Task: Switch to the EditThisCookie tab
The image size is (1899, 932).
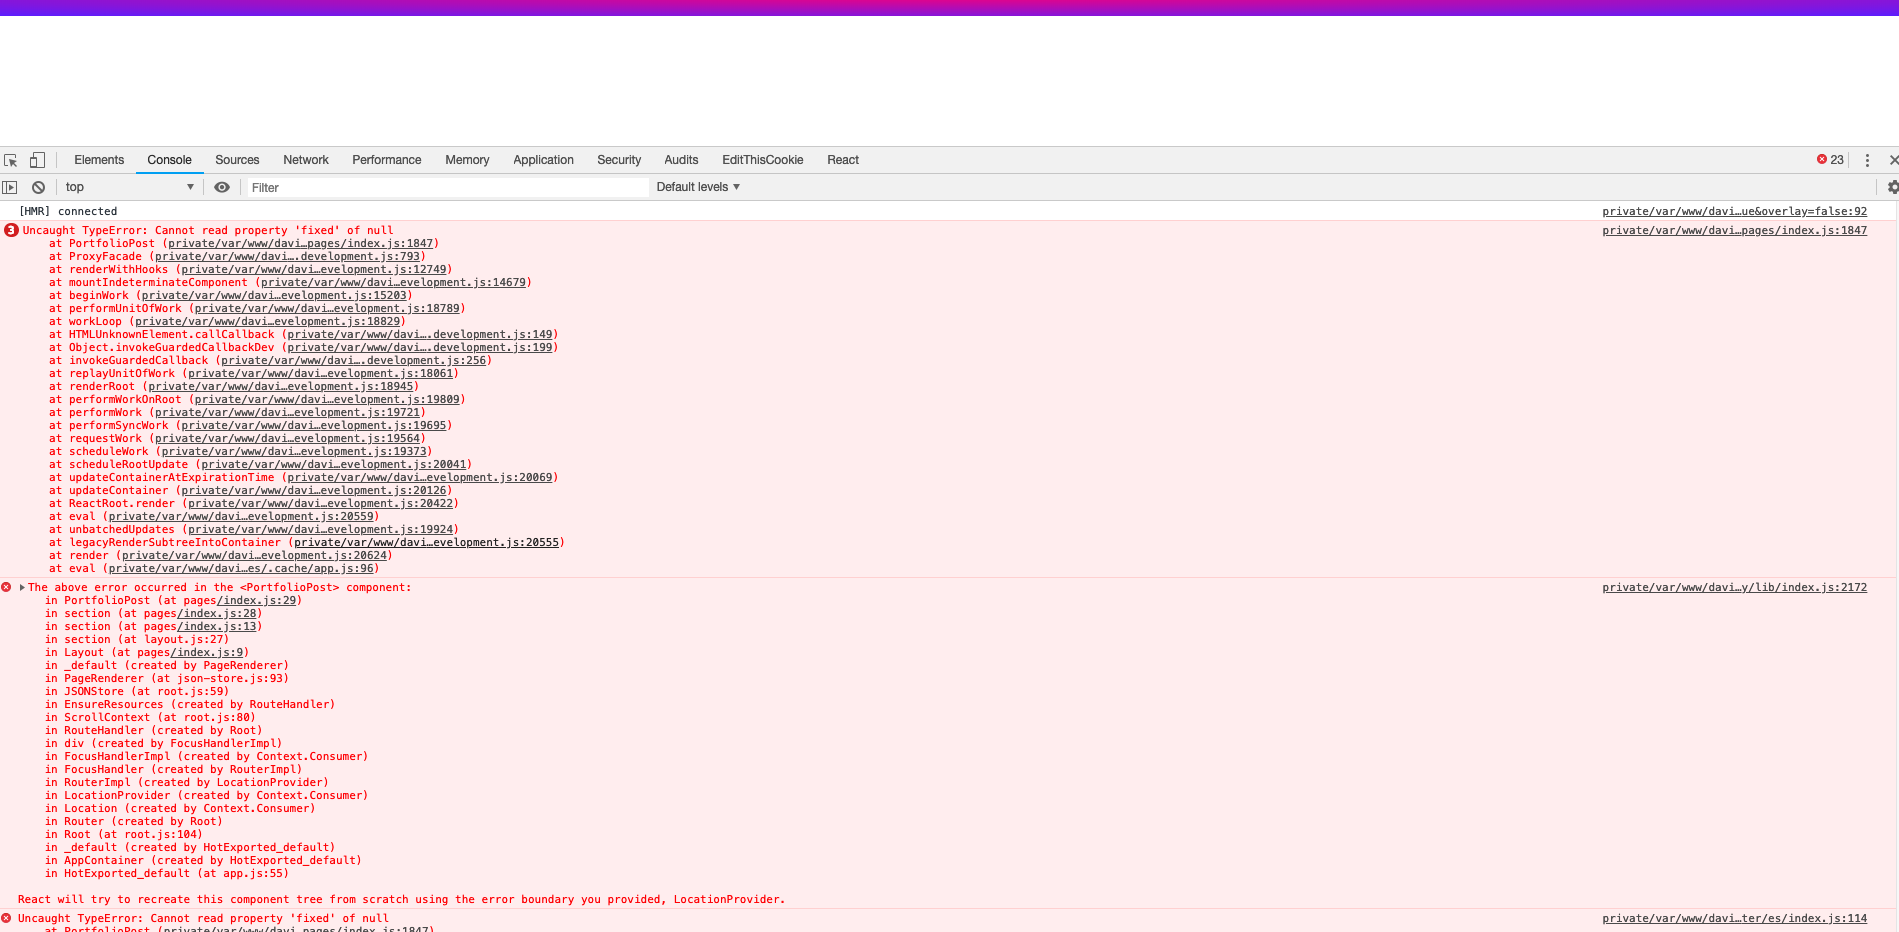Action: point(762,160)
